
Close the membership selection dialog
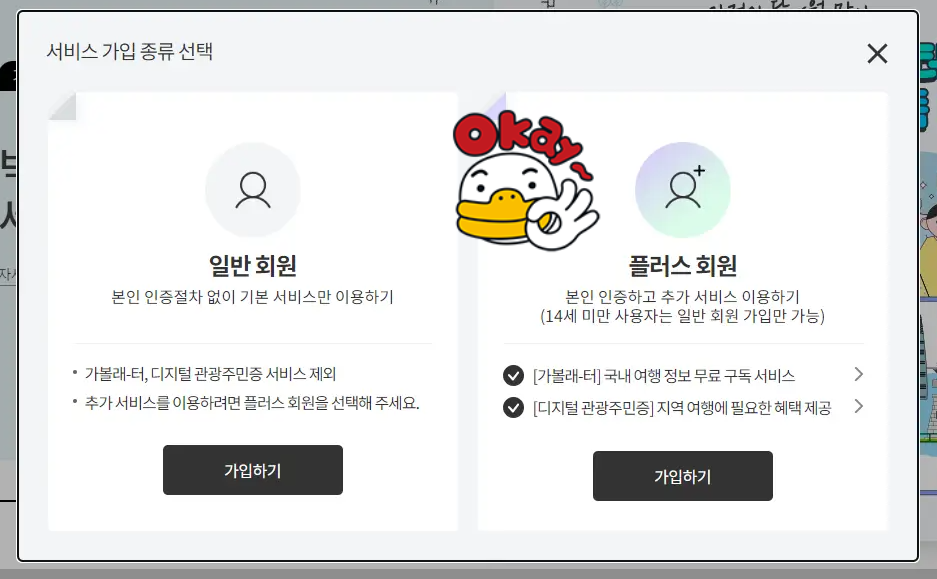pyautogui.click(x=877, y=54)
